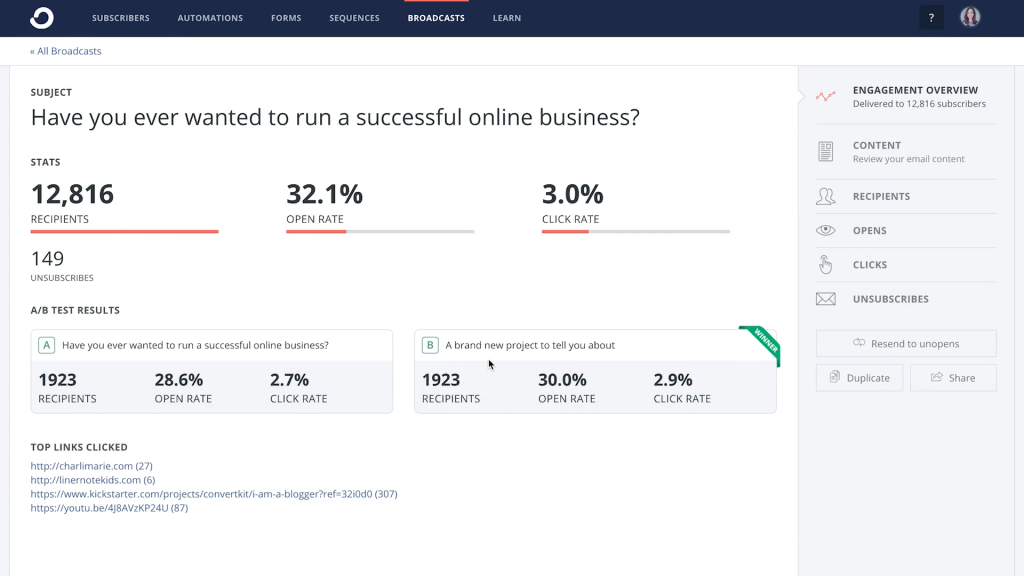Viewport: 1024px width, 576px height.
Task: Click the Share button
Action: (953, 378)
